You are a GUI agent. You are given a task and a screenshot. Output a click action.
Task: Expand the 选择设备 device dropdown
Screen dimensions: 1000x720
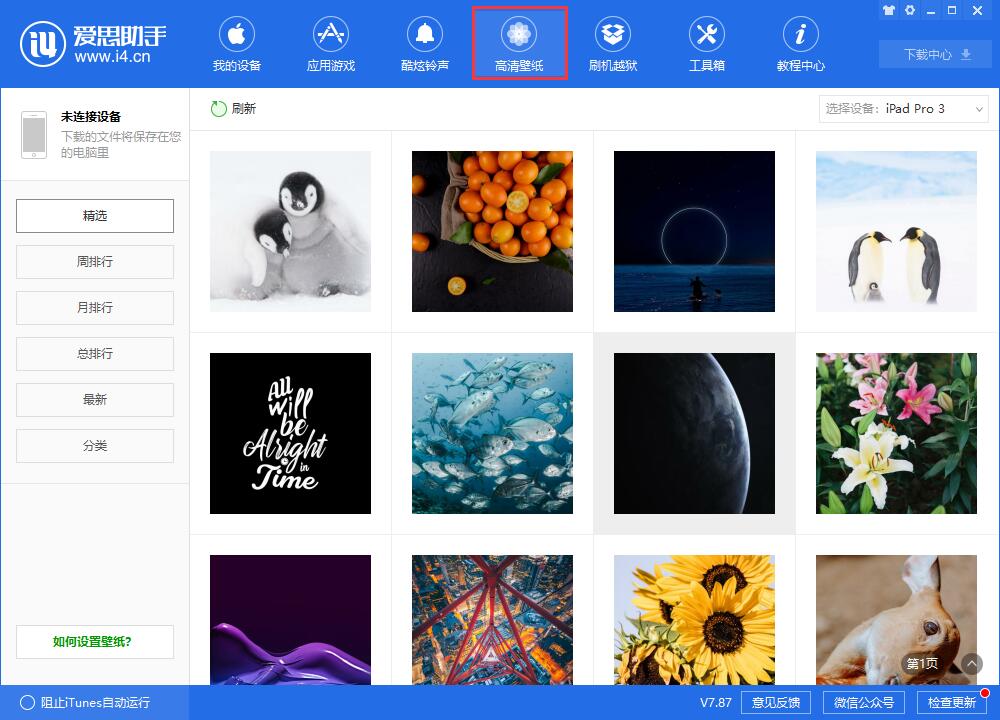904,109
